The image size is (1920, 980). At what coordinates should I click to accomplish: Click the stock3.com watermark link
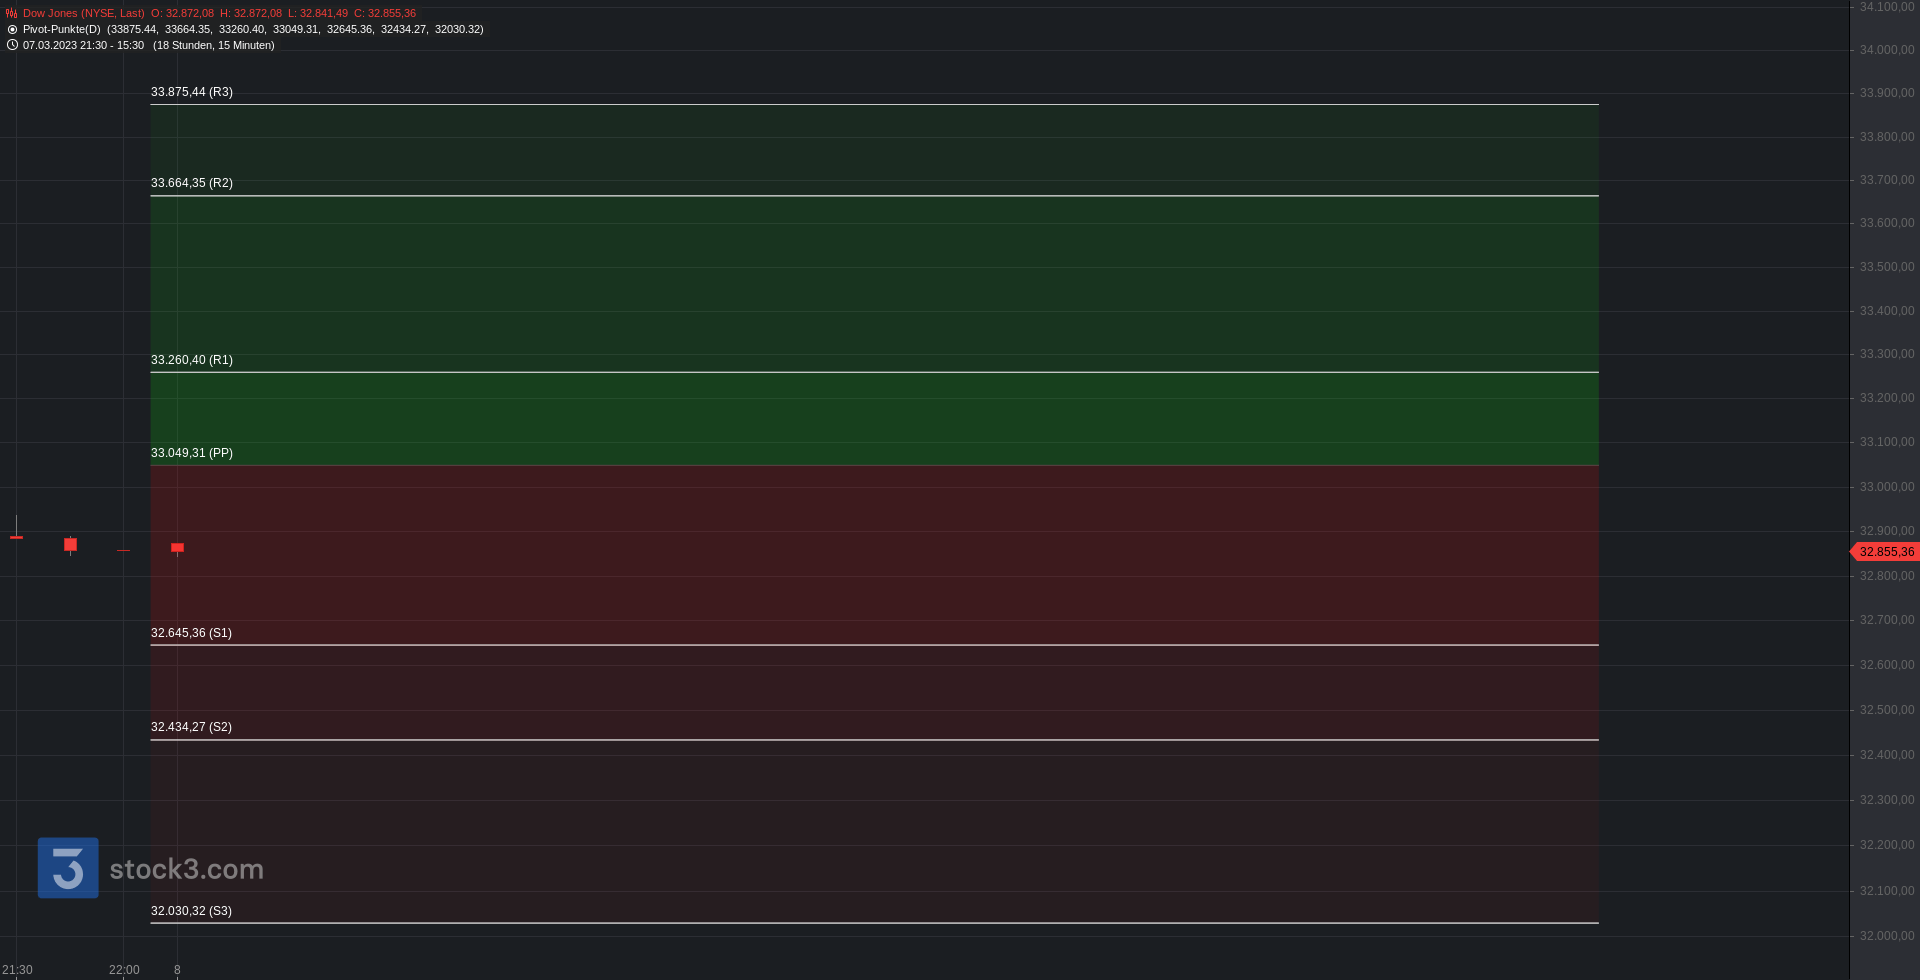tap(187, 869)
